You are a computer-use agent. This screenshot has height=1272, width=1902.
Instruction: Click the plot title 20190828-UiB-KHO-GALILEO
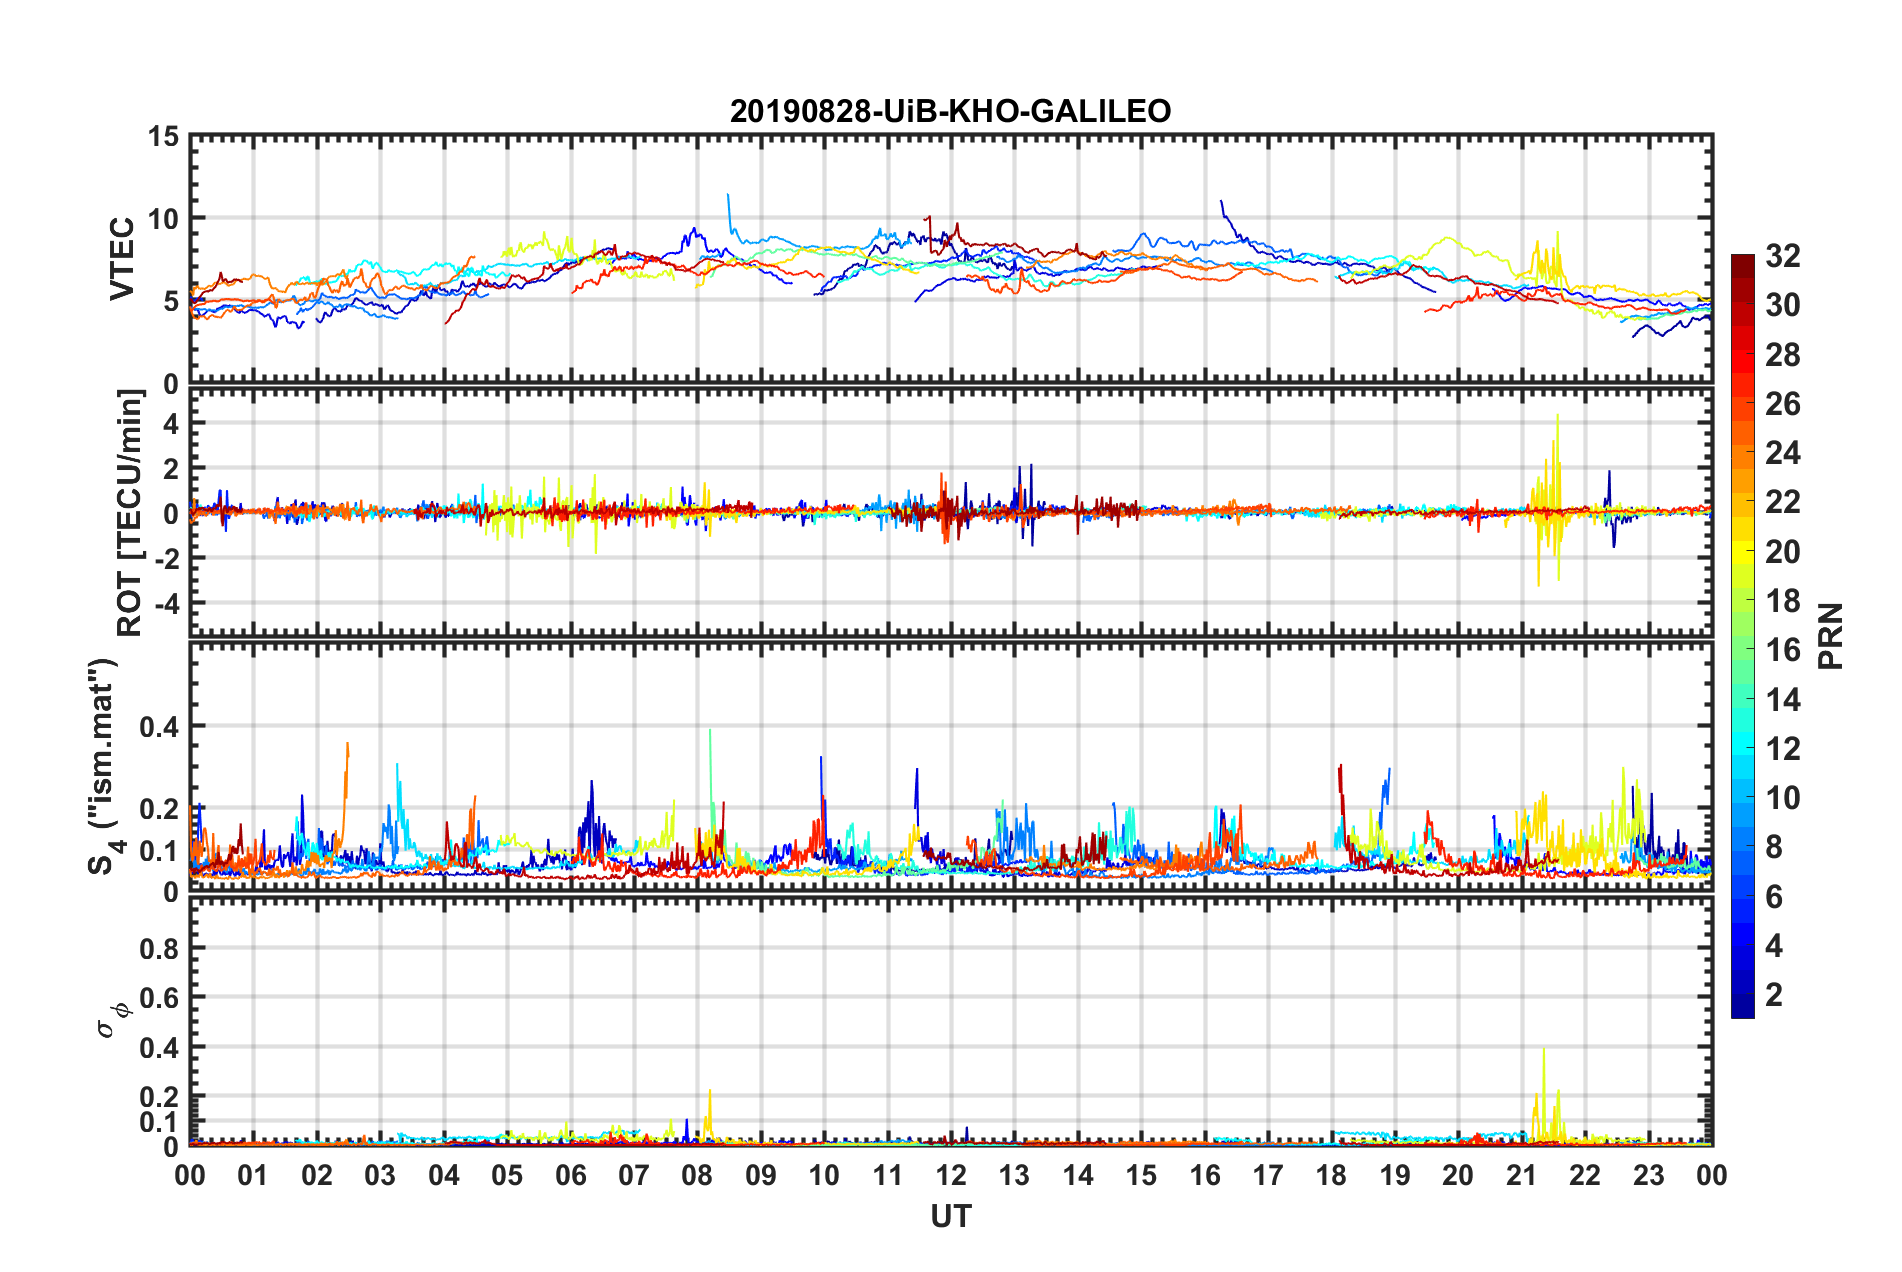click(x=950, y=111)
